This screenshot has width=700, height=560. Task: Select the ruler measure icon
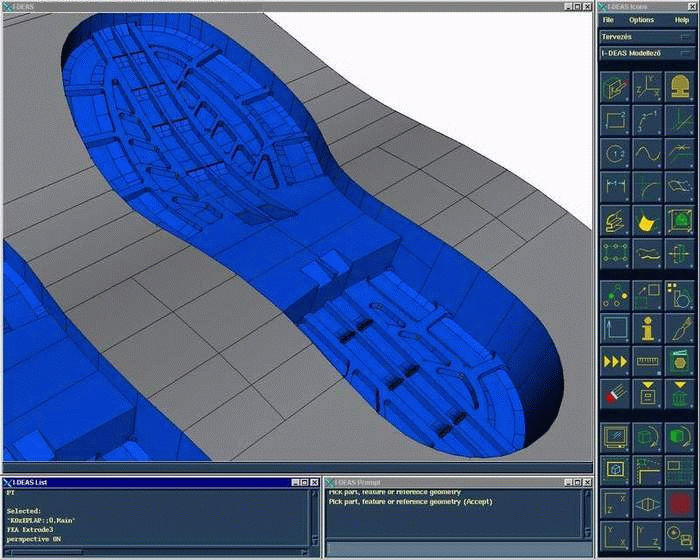647,362
